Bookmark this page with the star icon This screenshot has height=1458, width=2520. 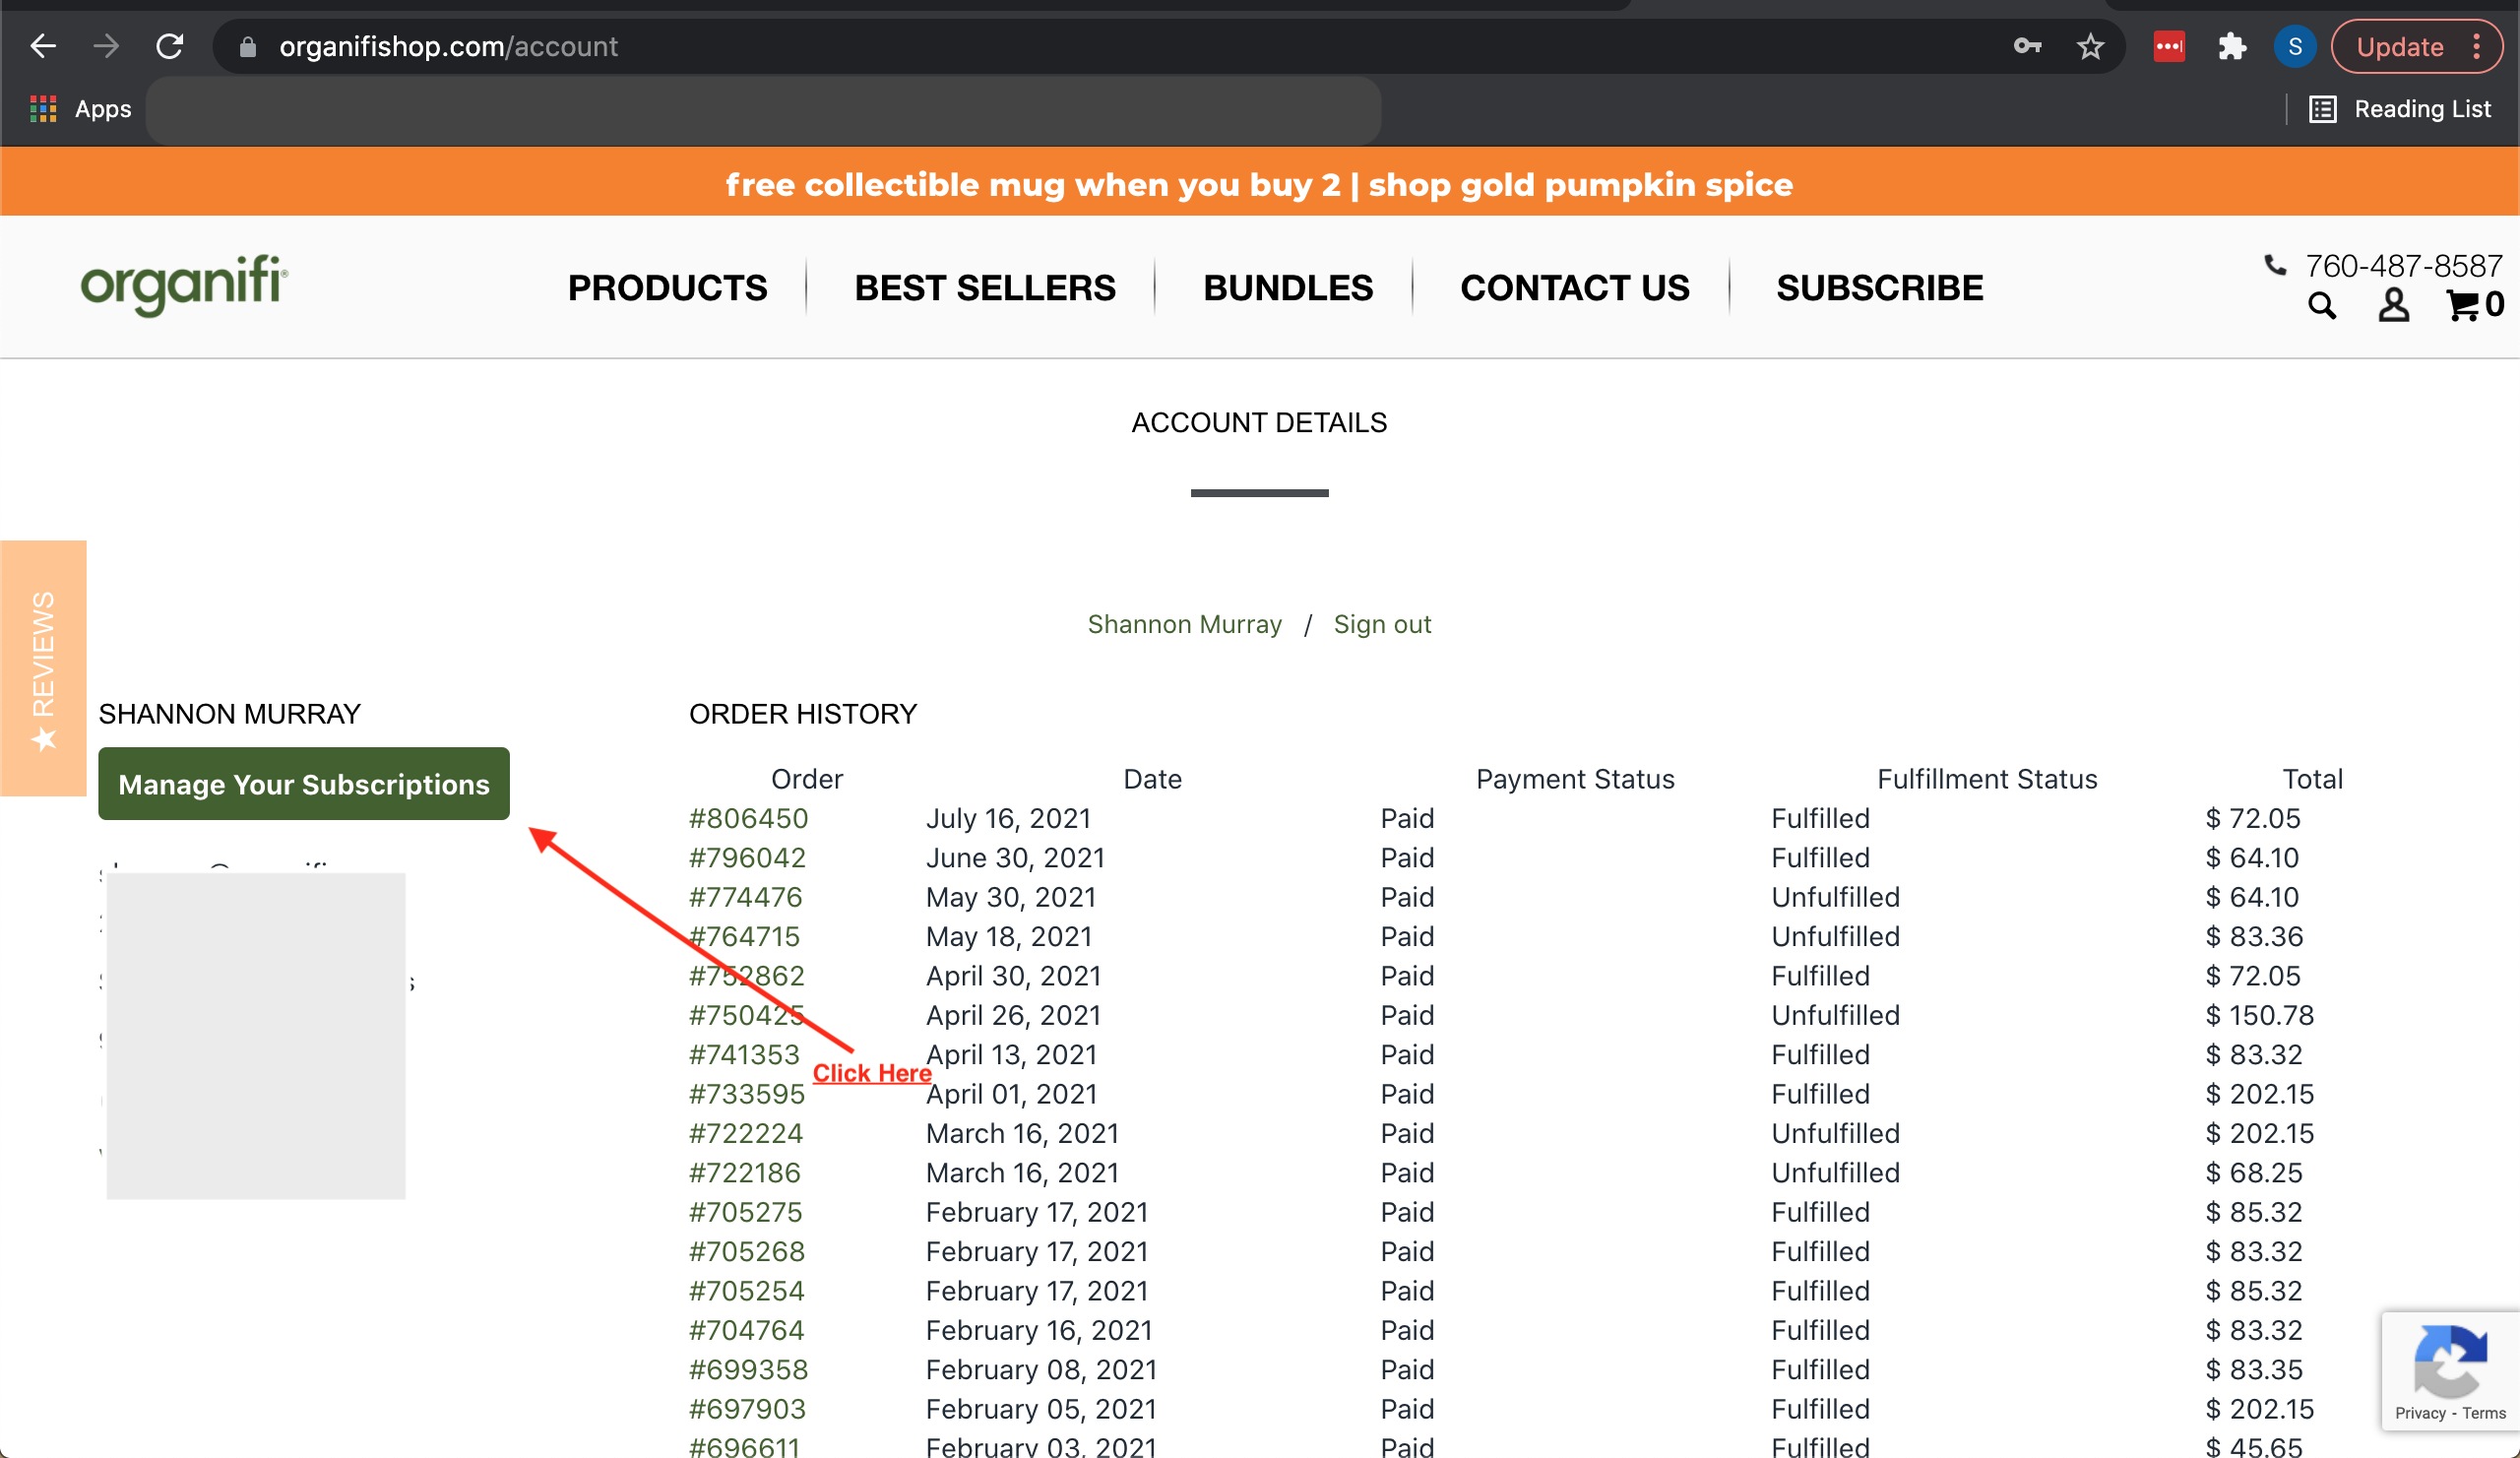2090,46
